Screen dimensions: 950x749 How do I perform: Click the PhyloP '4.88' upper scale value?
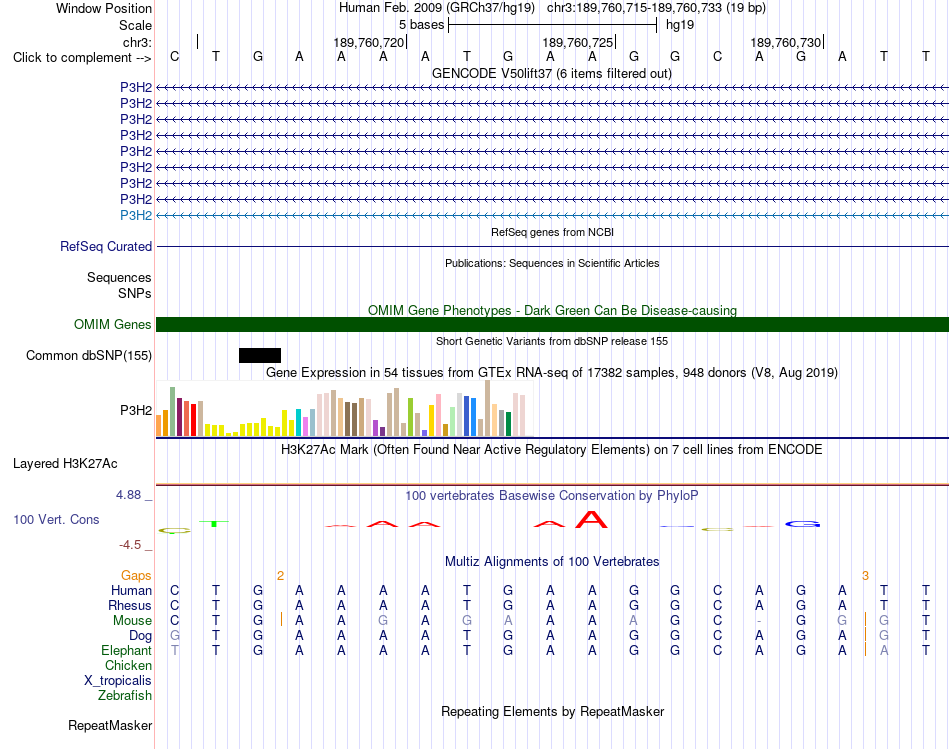click(x=128, y=494)
